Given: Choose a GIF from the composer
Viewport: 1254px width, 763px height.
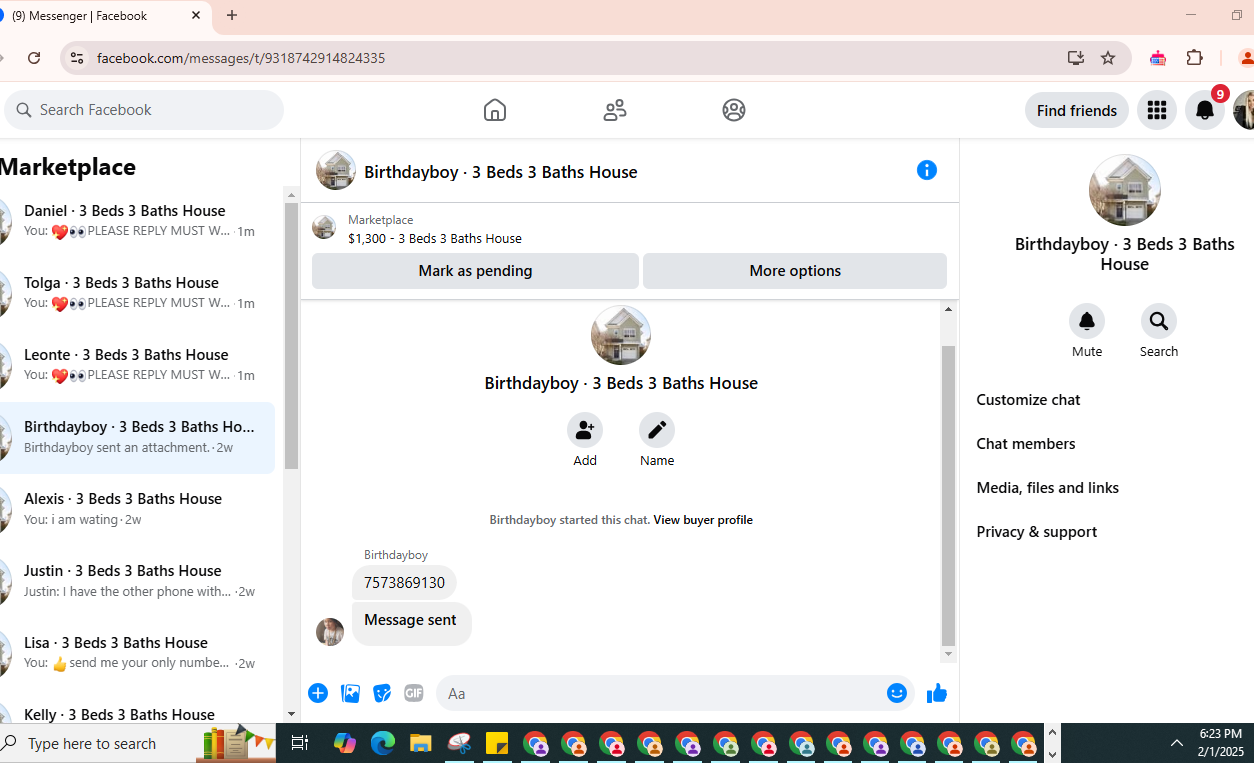Looking at the screenshot, I should click(x=414, y=693).
